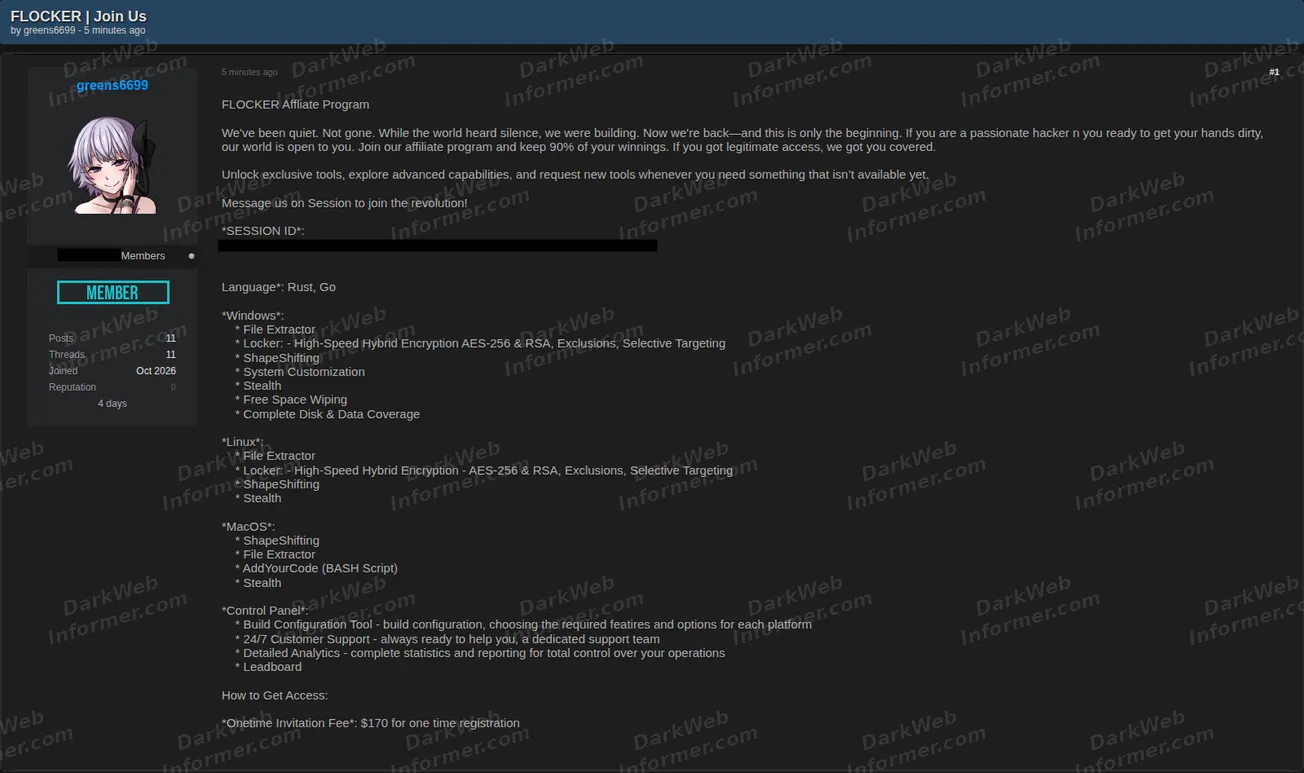Click '24/7 Customer Support' bullet line
This screenshot has width=1304, height=773.
tap(447, 639)
